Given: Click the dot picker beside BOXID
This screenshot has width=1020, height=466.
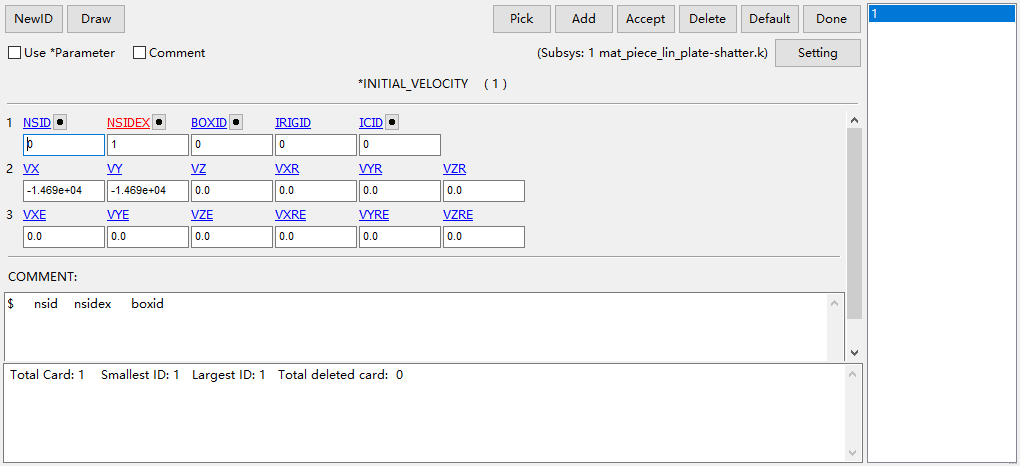Looking at the screenshot, I should (x=235, y=122).
